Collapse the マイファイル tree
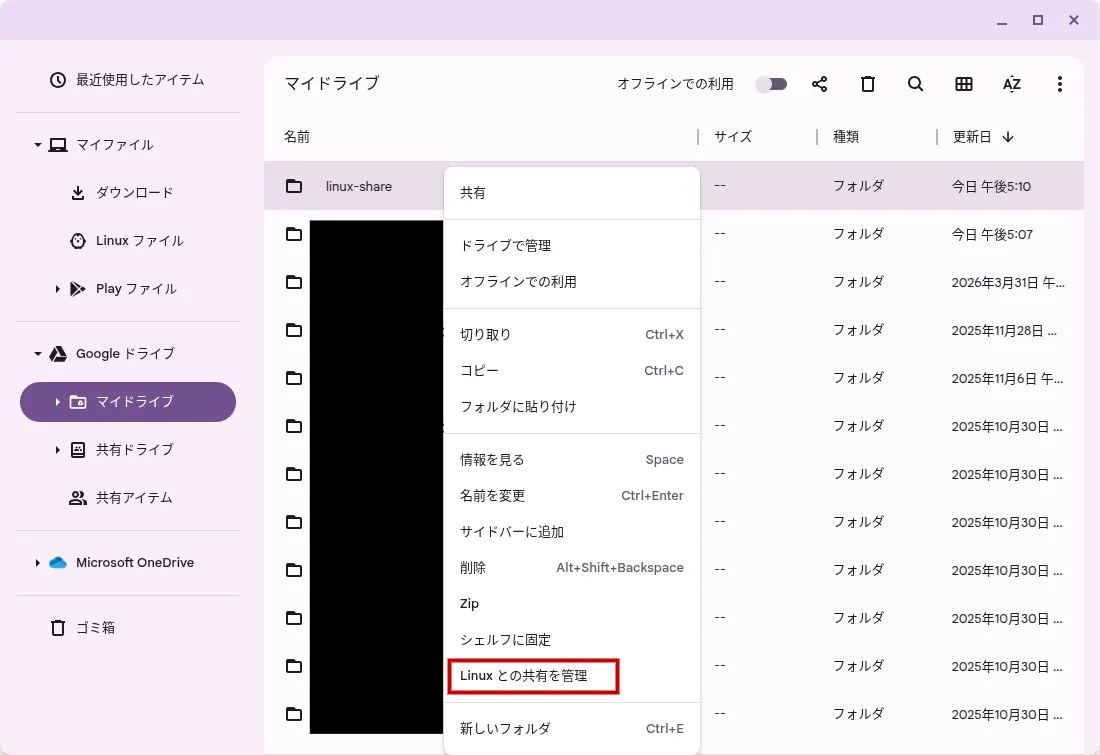 [x=37, y=145]
